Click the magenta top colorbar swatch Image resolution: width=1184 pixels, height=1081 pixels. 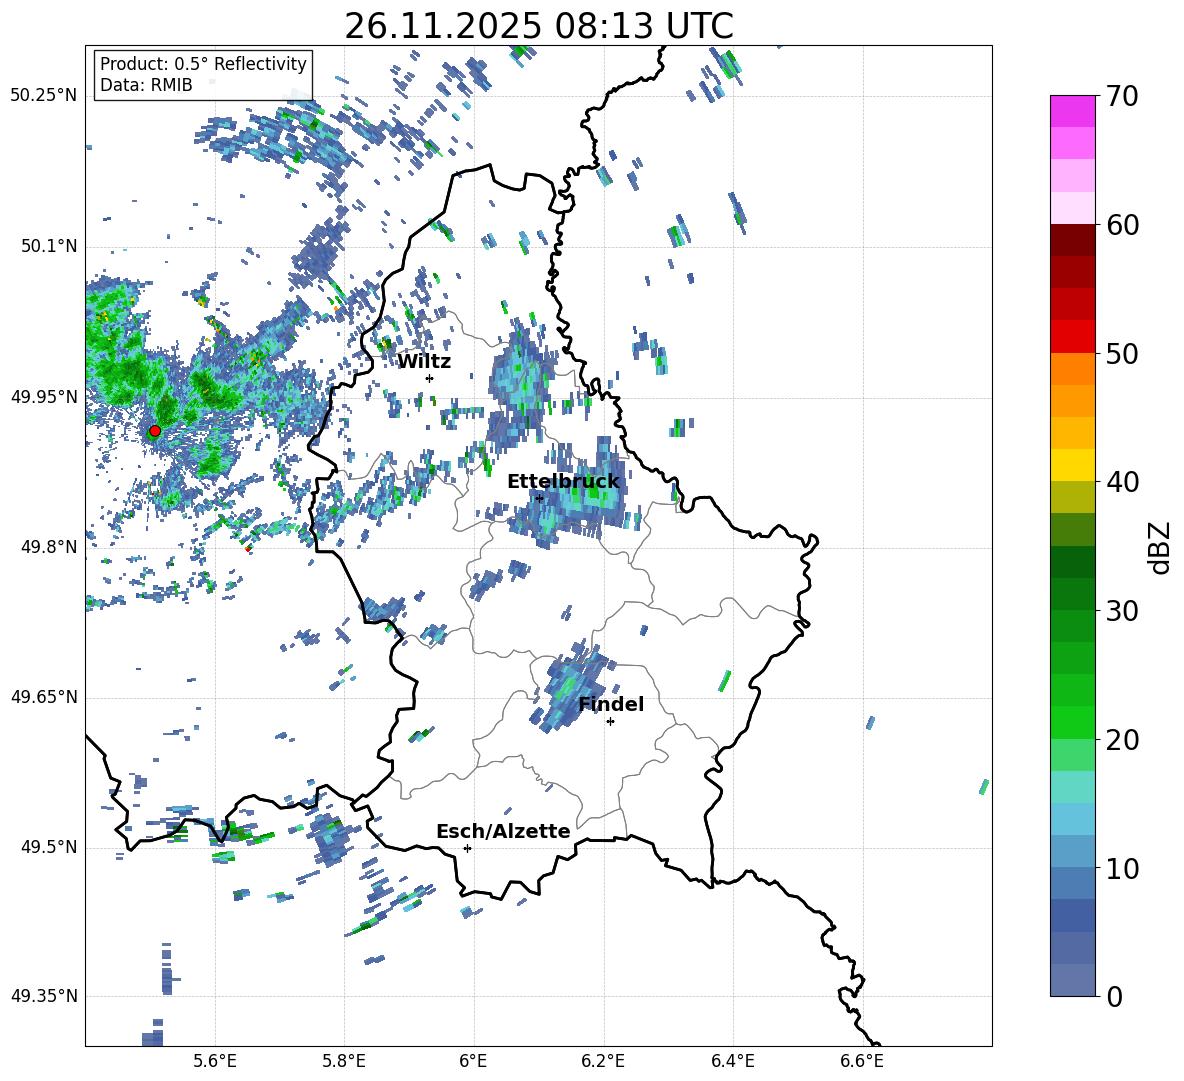(x=1072, y=111)
